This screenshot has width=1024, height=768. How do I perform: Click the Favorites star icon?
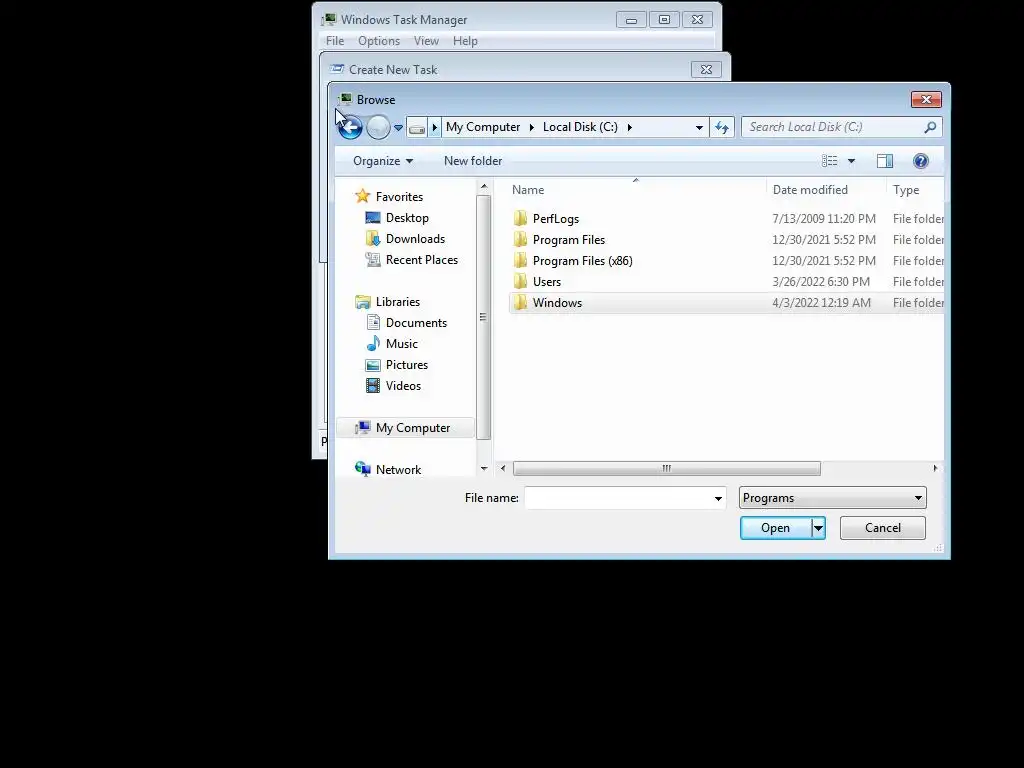coord(362,196)
